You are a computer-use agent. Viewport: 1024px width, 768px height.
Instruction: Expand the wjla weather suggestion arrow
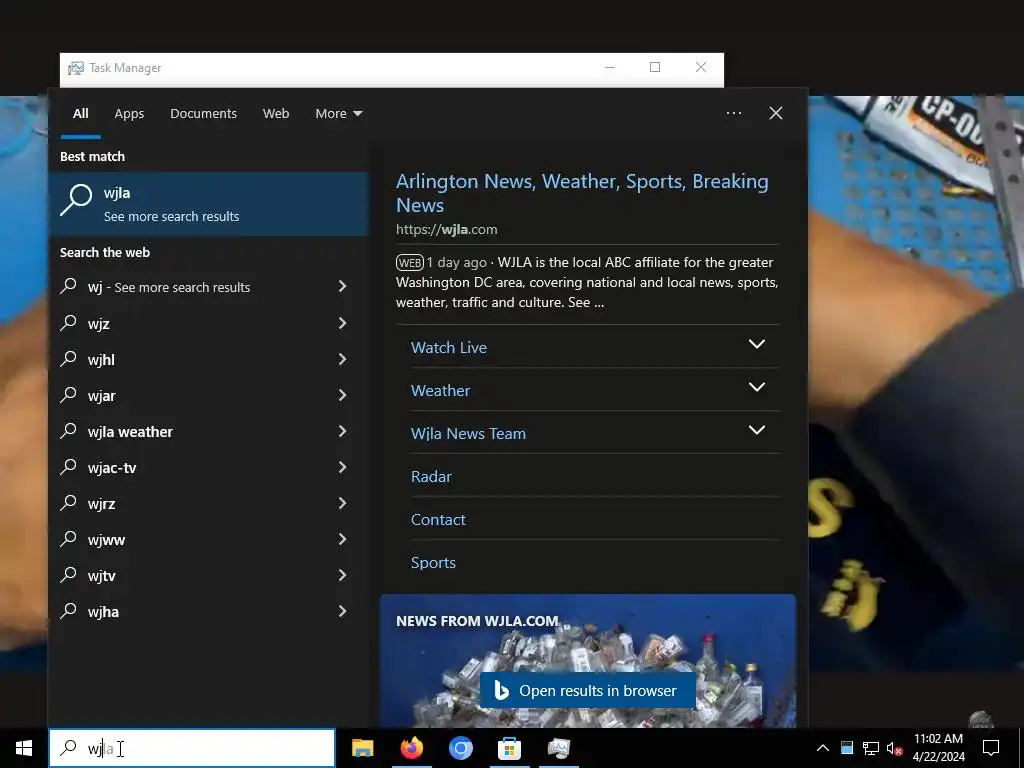[x=342, y=430]
